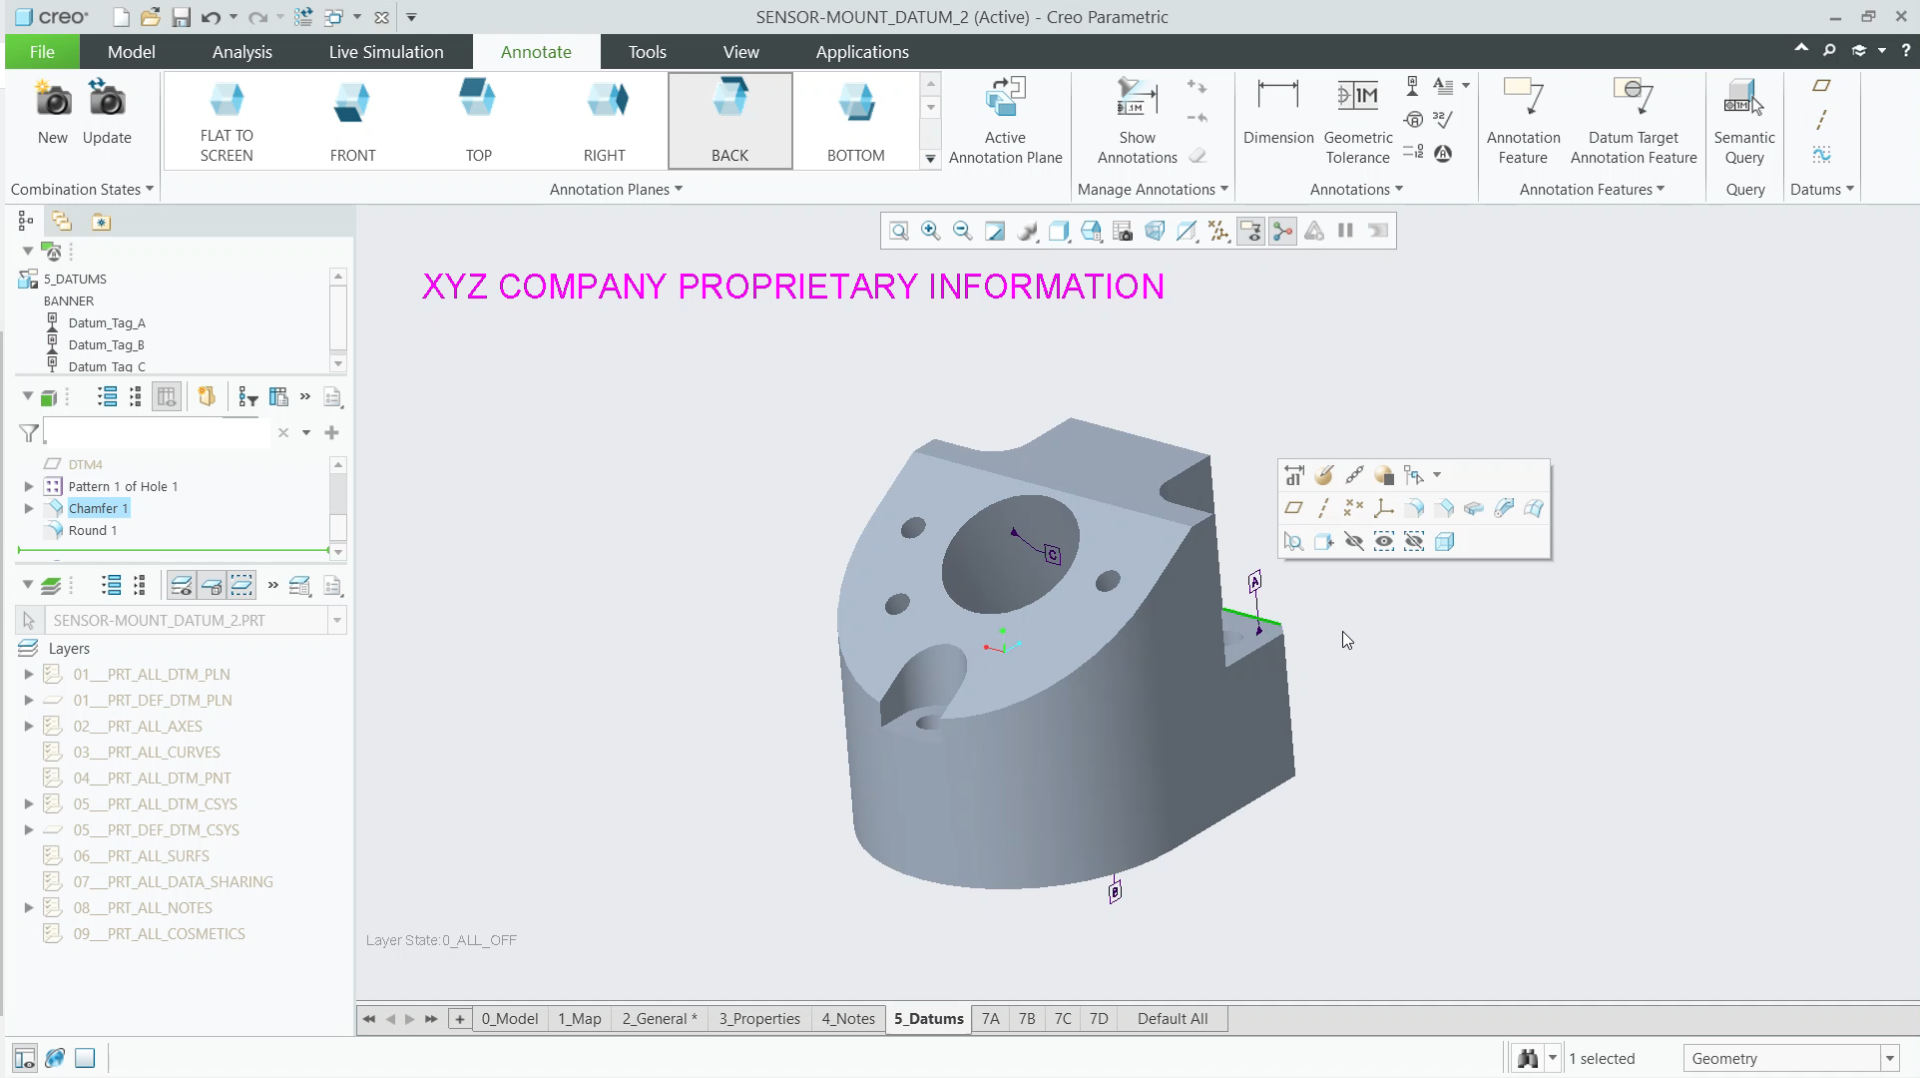
Task: Insert a Geometric Tolerance
Action: coord(1357,120)
